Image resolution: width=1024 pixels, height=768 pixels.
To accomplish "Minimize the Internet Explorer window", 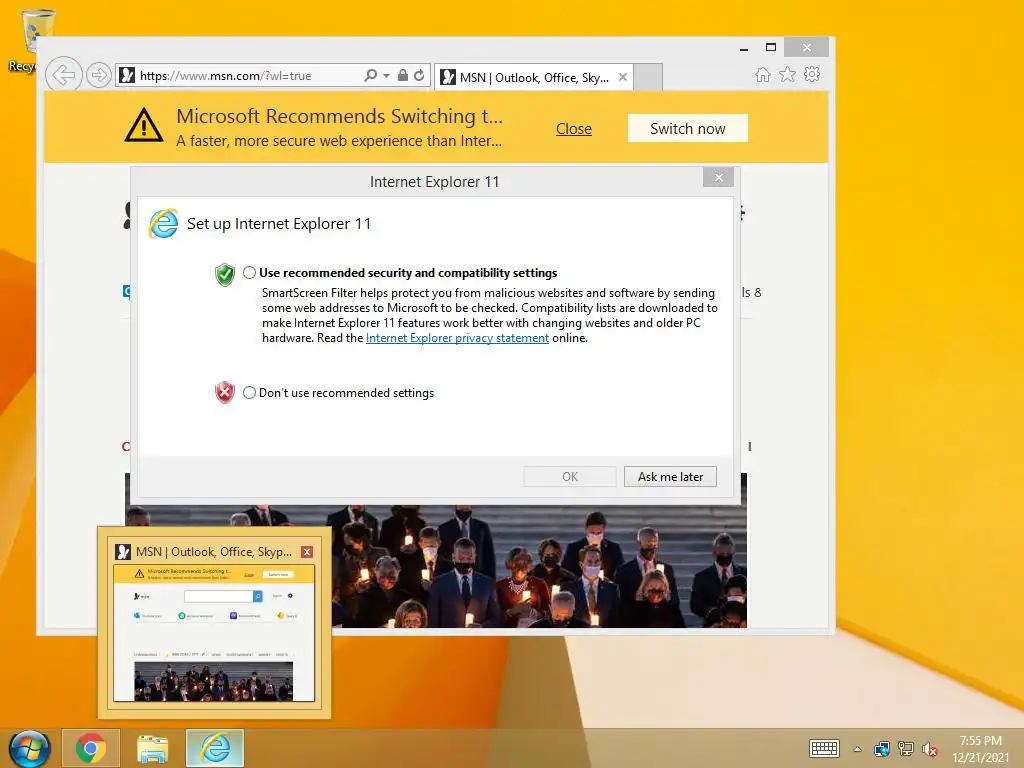I will tap(744, 48).
